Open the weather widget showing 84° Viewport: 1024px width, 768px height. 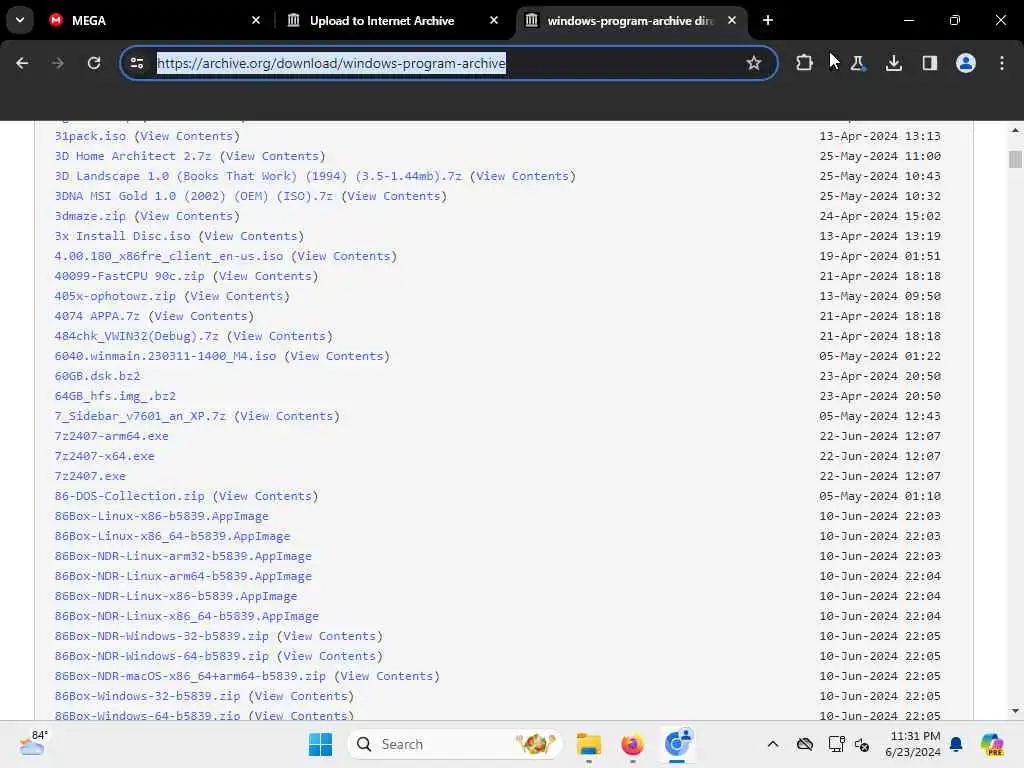(33, 744)
